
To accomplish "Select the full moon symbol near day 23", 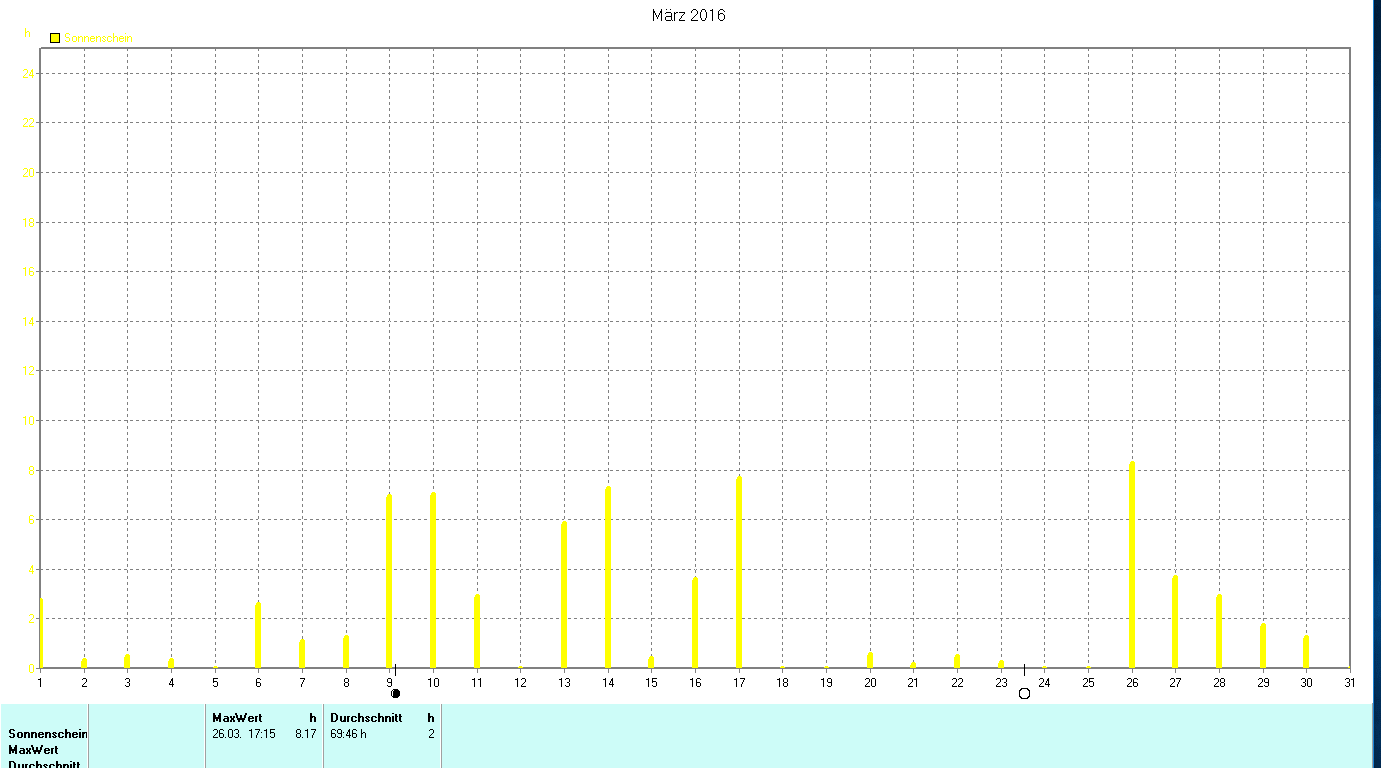I will (x=1024, y=693).
